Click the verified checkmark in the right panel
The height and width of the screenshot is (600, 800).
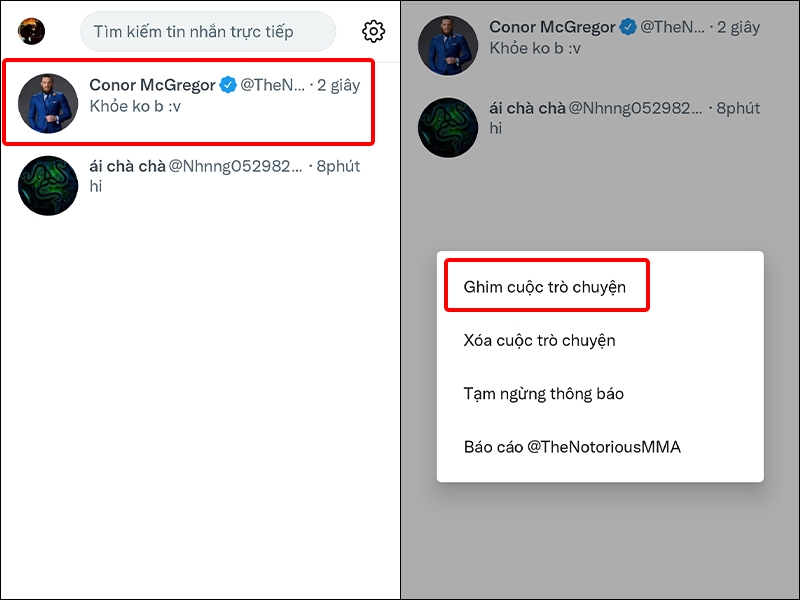(x=627, y=27)
